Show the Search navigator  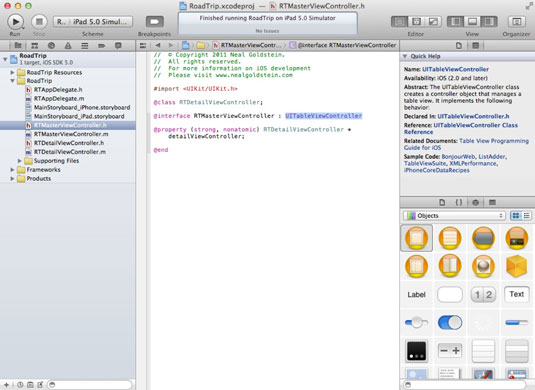pos(51,45)
